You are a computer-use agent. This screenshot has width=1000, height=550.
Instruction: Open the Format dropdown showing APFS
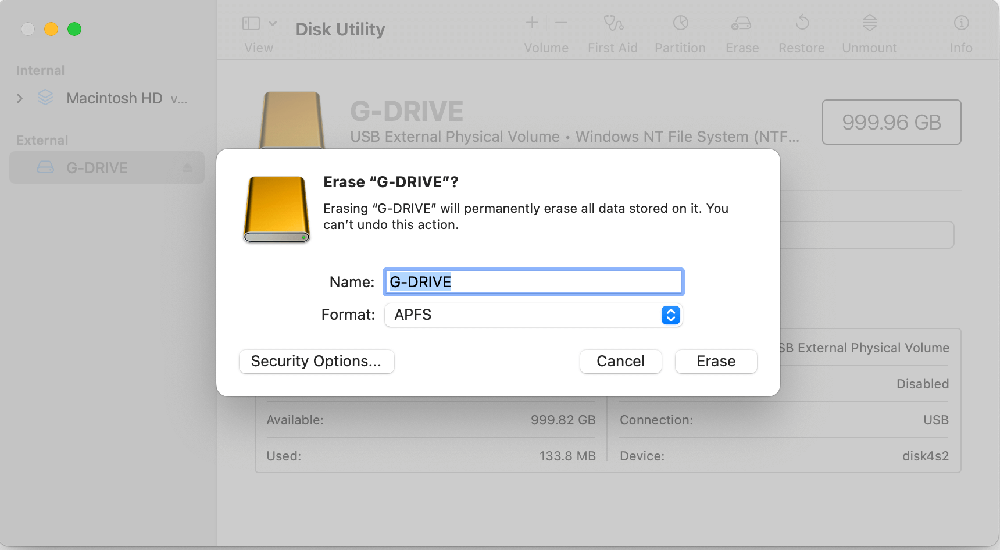pos(533,315)
